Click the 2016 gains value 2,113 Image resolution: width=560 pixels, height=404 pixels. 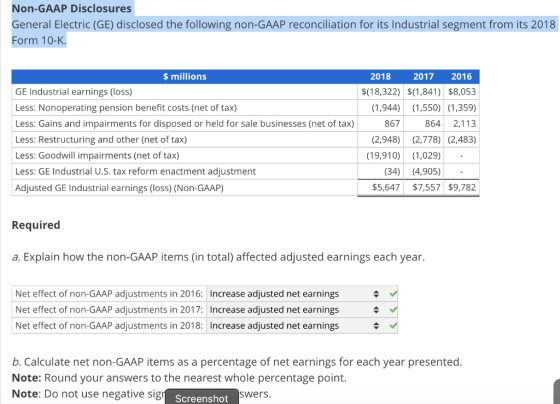(465, 124)
